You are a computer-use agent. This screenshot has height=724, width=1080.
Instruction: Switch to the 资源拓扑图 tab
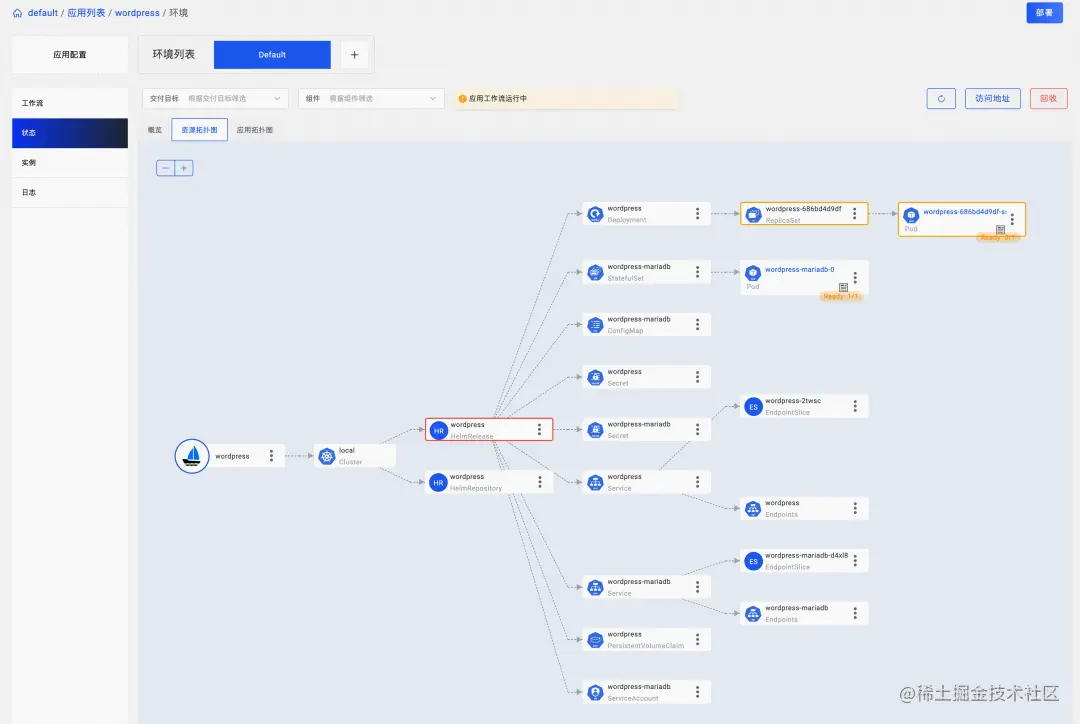tap(199, 130)
